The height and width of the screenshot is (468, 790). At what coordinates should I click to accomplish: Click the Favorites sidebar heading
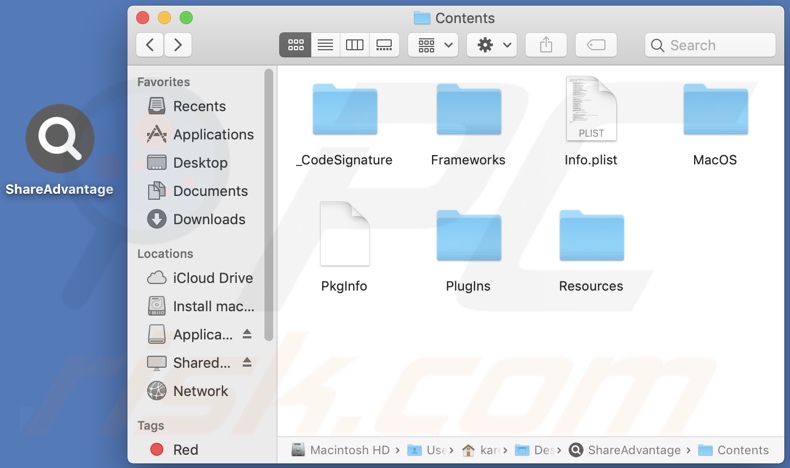click(x=164, y=82)
